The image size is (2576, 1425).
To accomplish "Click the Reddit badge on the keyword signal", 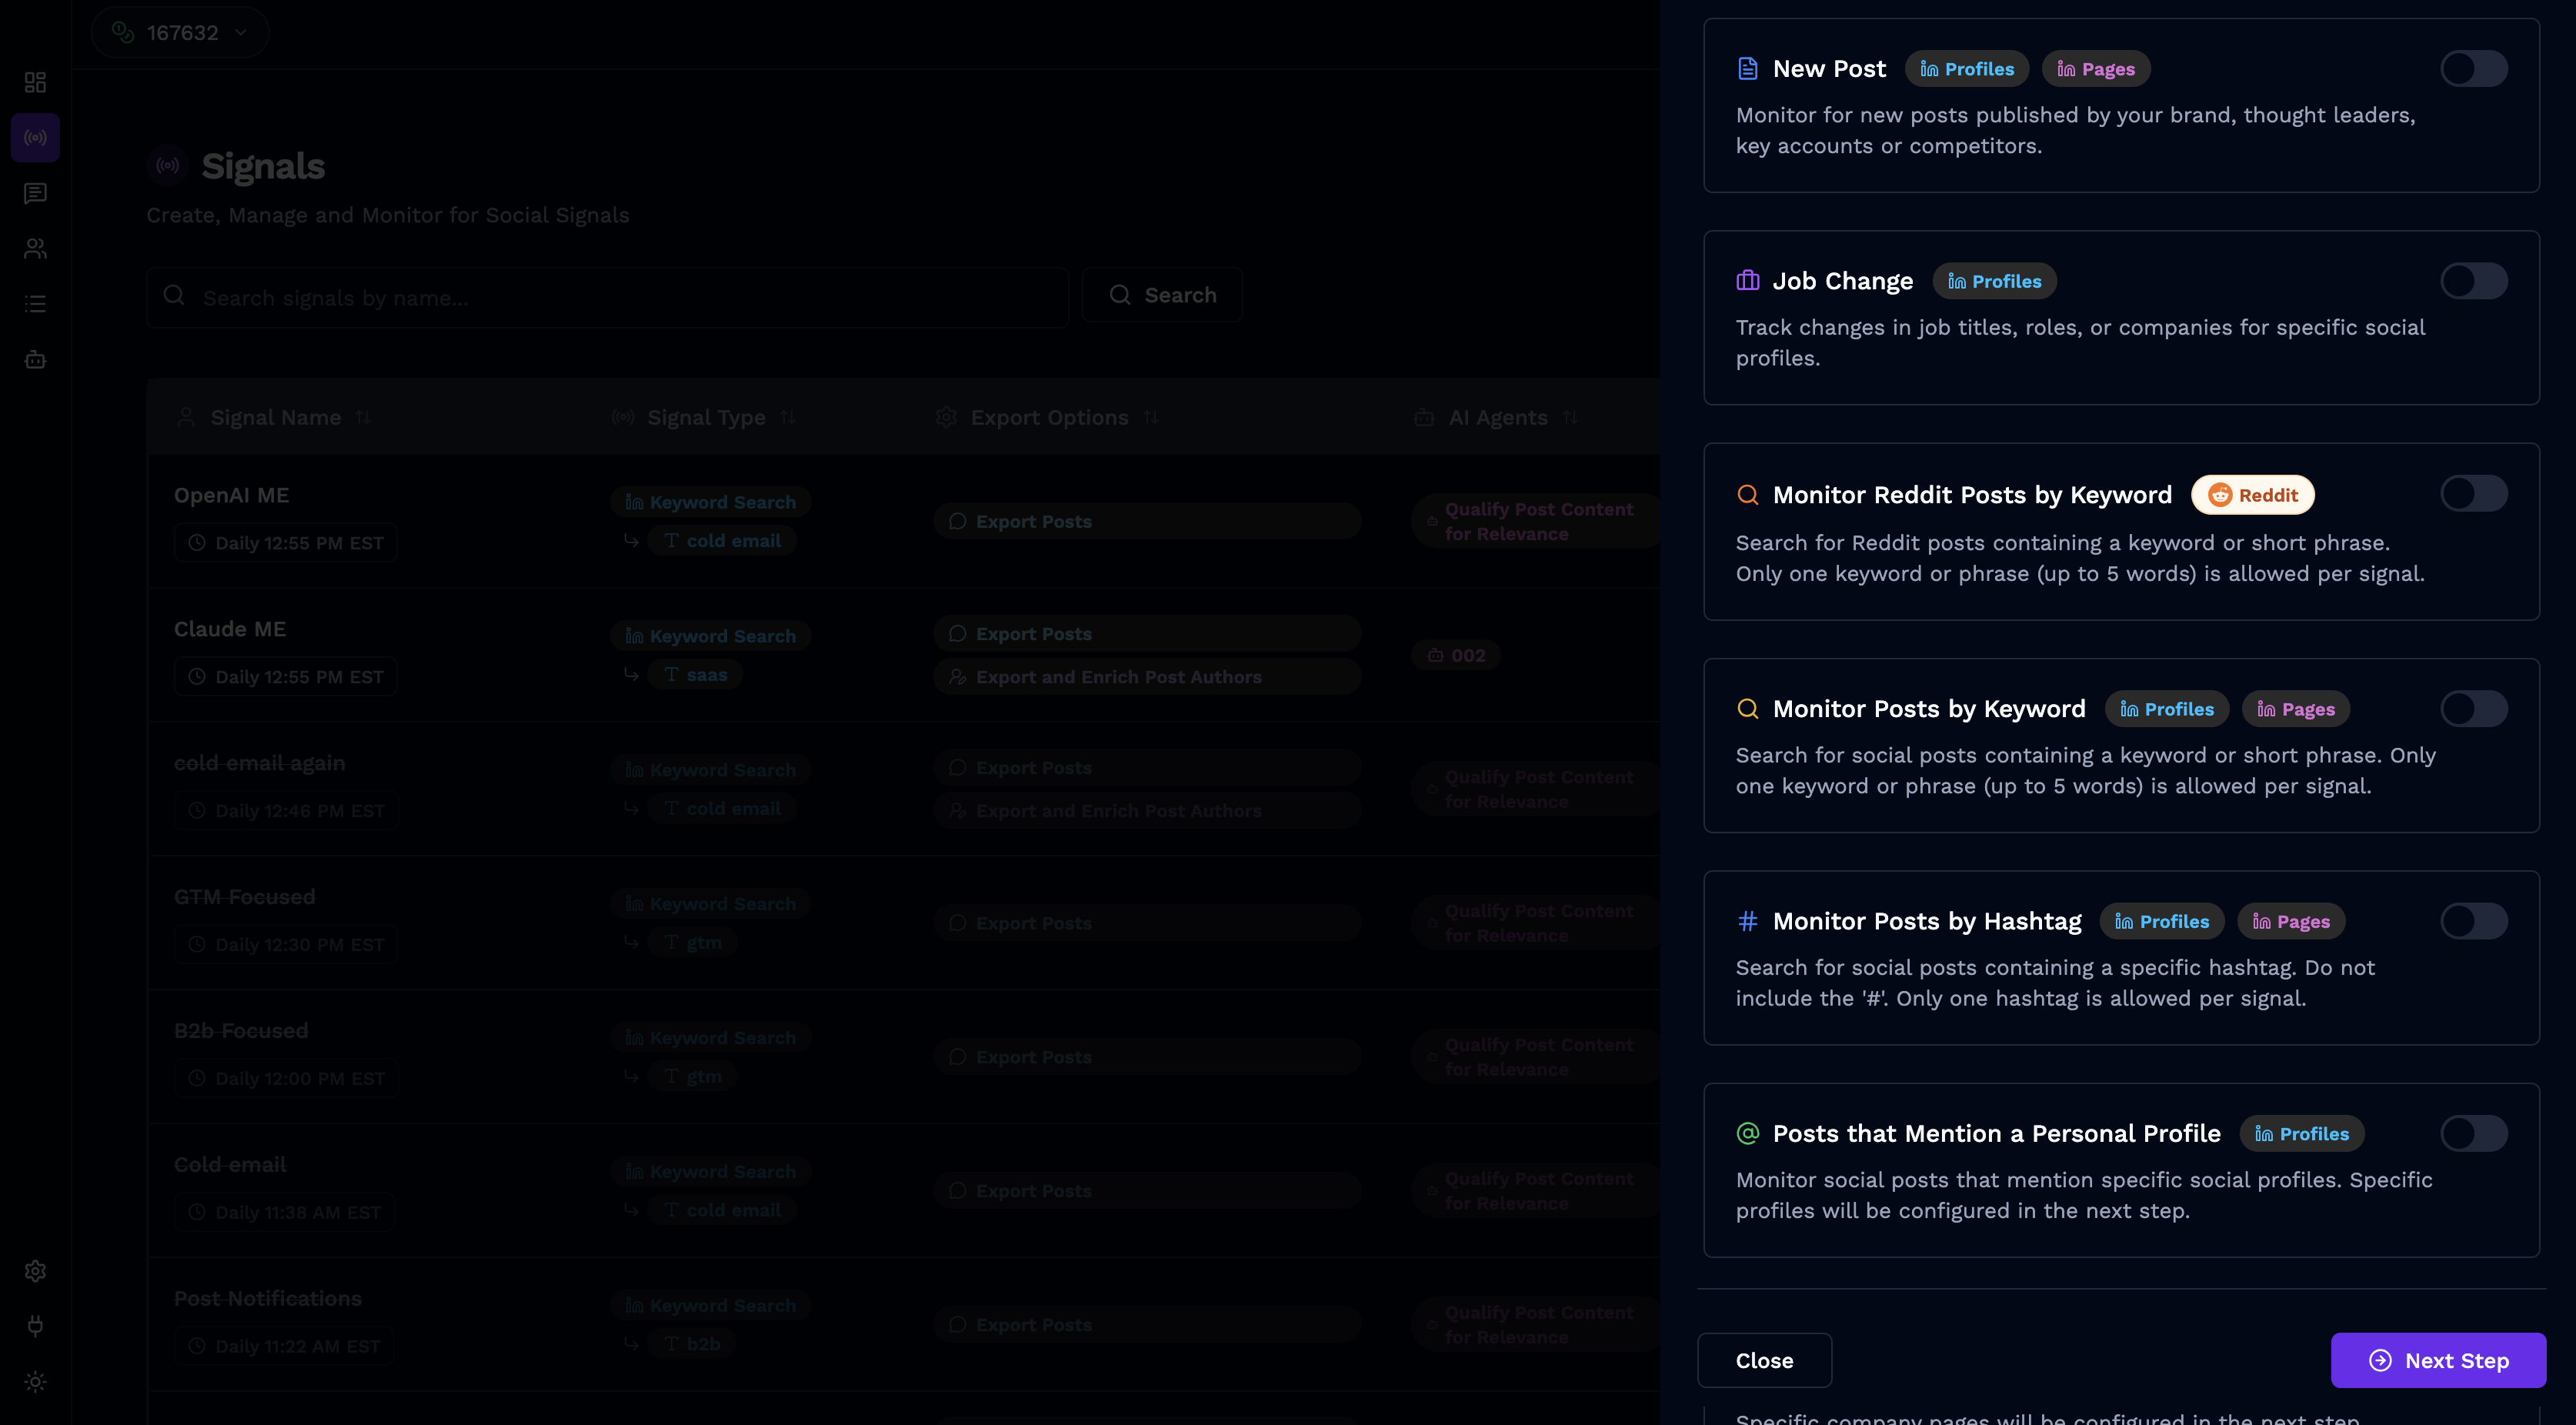I will coord(2252,494).
